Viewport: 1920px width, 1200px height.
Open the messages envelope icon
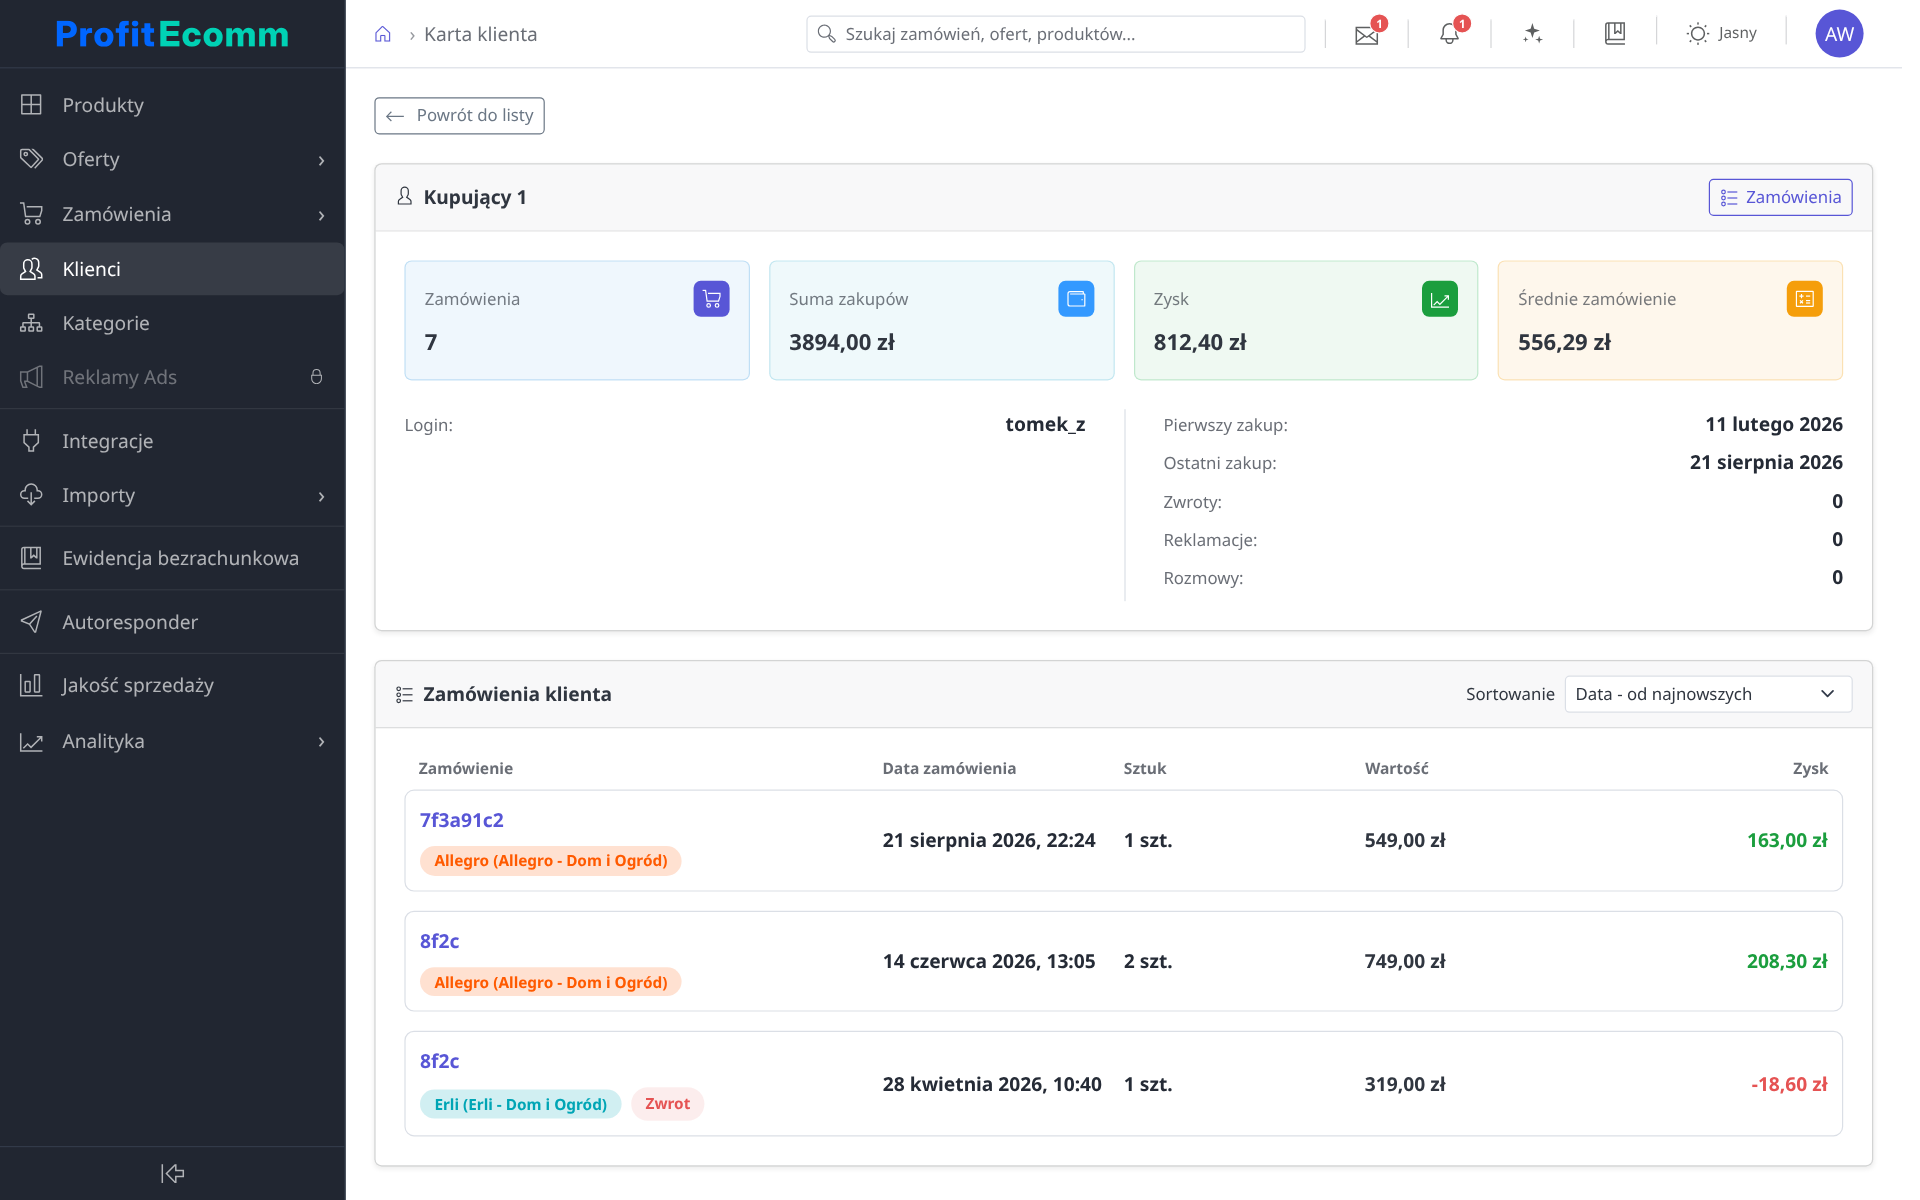1366,34
